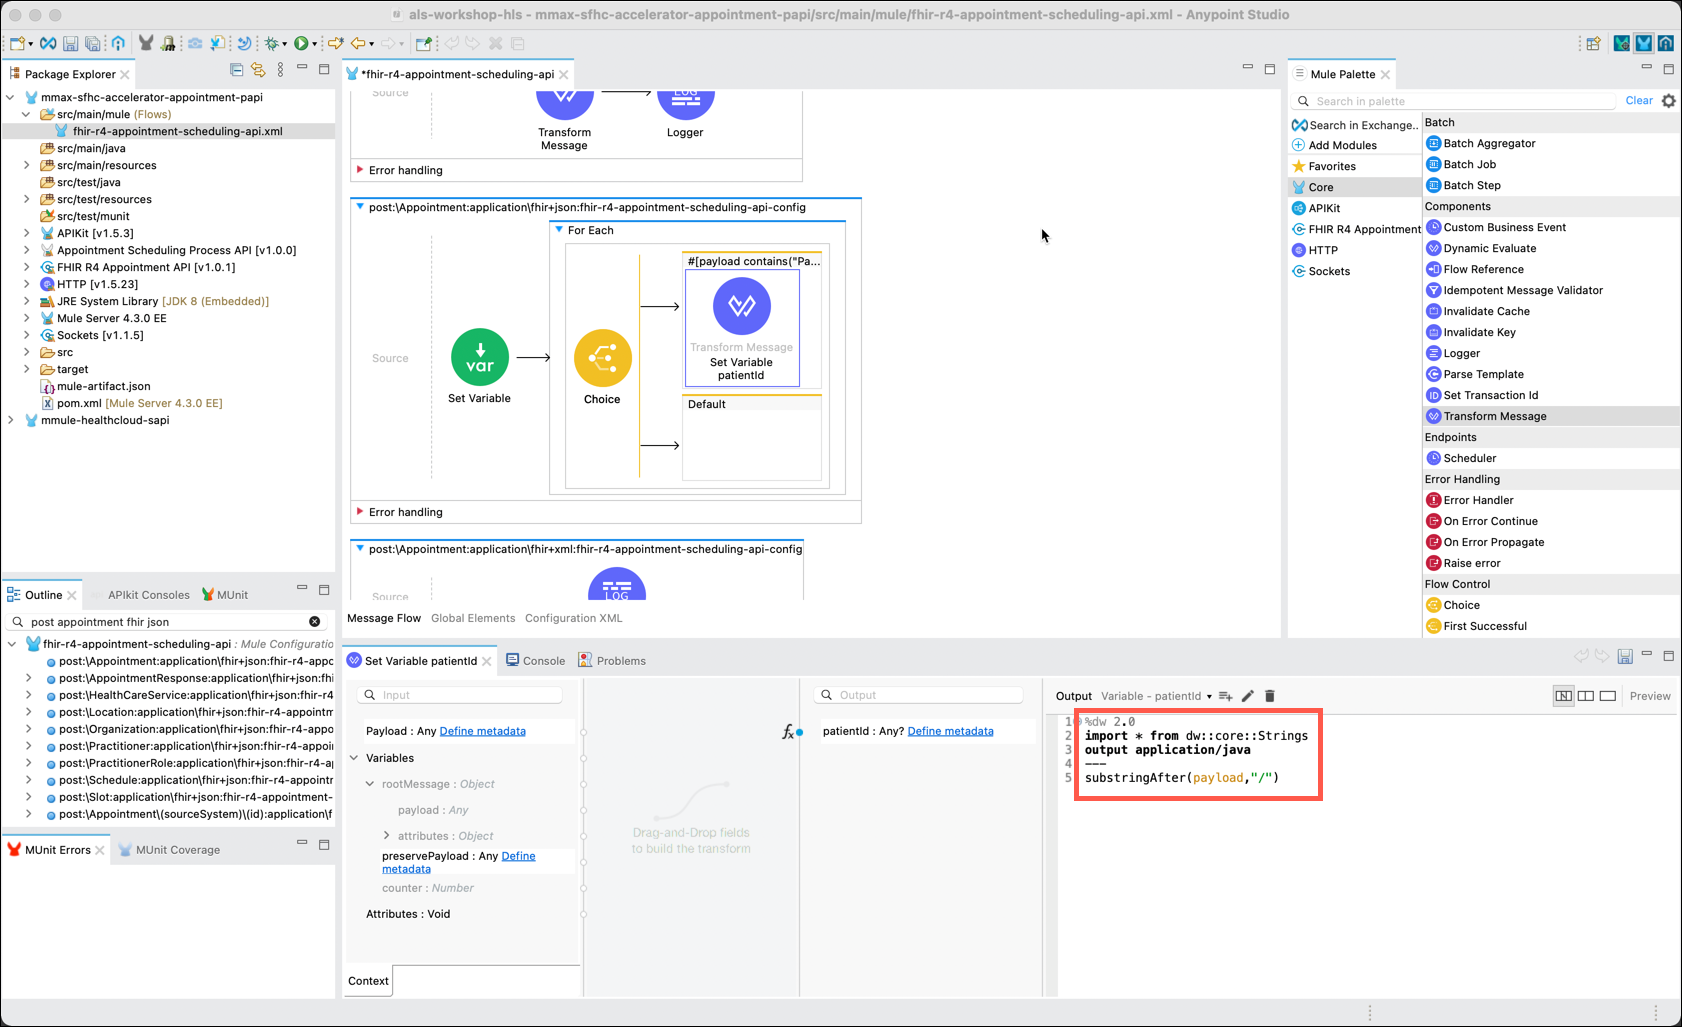
Task: Select the Logger component in the top flow
Action: (685, 104)
